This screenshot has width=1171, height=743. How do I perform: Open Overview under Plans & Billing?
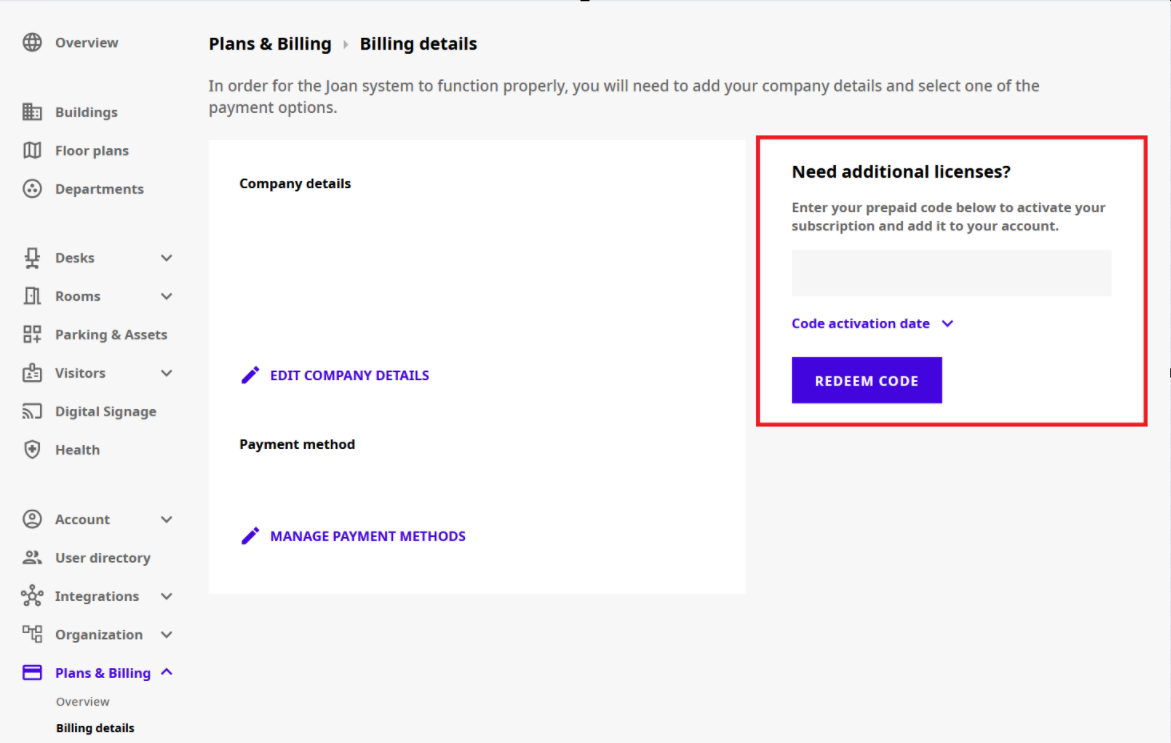tap(83, 702)
